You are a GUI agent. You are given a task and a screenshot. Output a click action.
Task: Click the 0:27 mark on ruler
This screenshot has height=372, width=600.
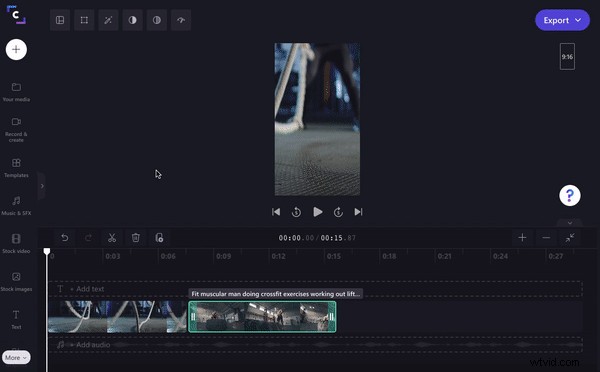tap(556, 256)
